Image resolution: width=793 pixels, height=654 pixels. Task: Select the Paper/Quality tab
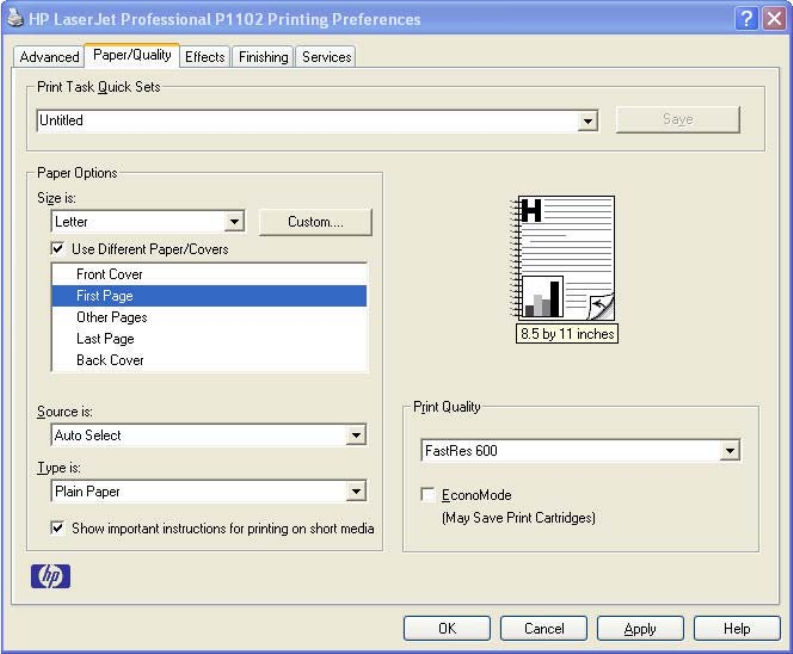(x=132, y=55)
